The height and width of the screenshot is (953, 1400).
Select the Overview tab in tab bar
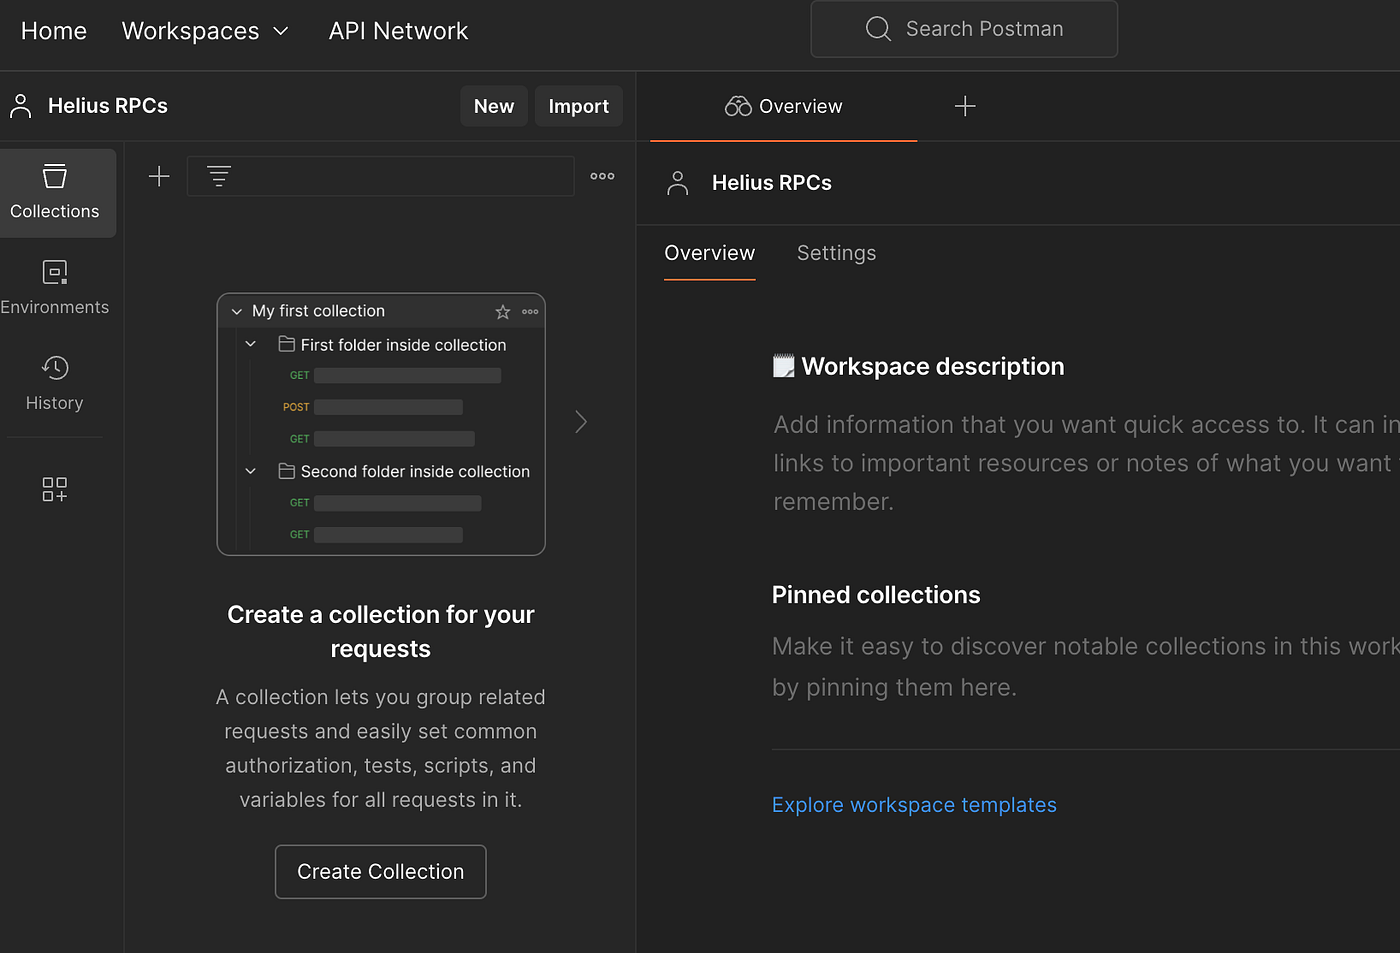(783, 106)
